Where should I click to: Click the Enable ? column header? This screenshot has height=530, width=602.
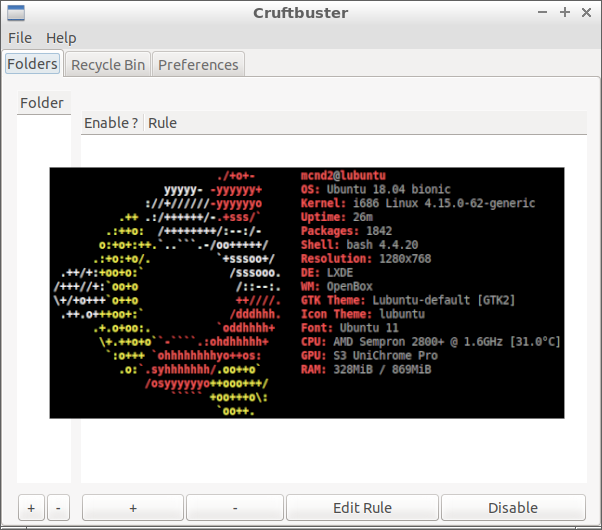coord(112,123)
